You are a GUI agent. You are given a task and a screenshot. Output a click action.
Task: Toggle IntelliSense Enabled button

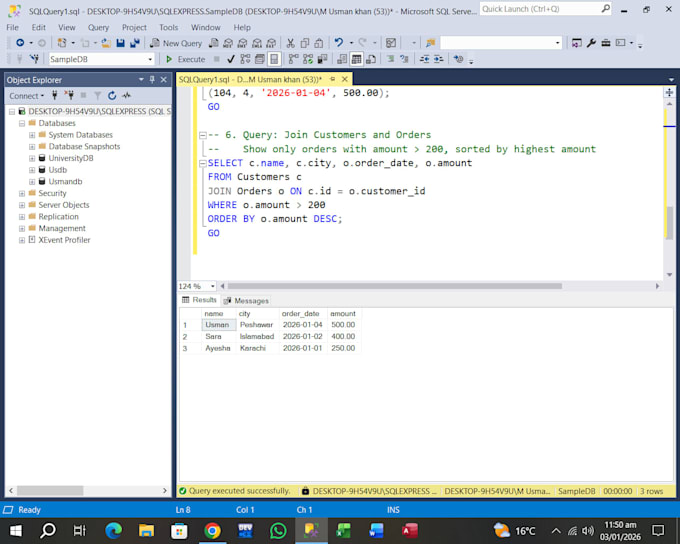274,59
